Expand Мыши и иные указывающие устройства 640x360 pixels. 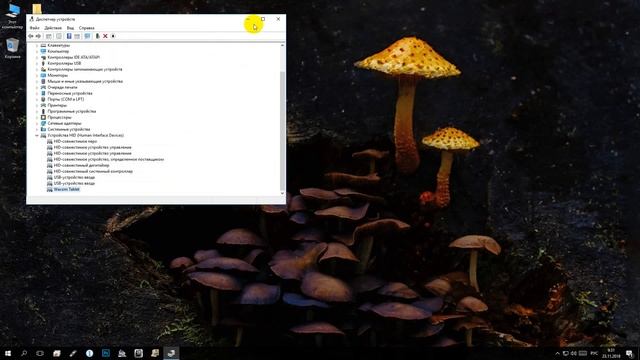click(37, 81)
